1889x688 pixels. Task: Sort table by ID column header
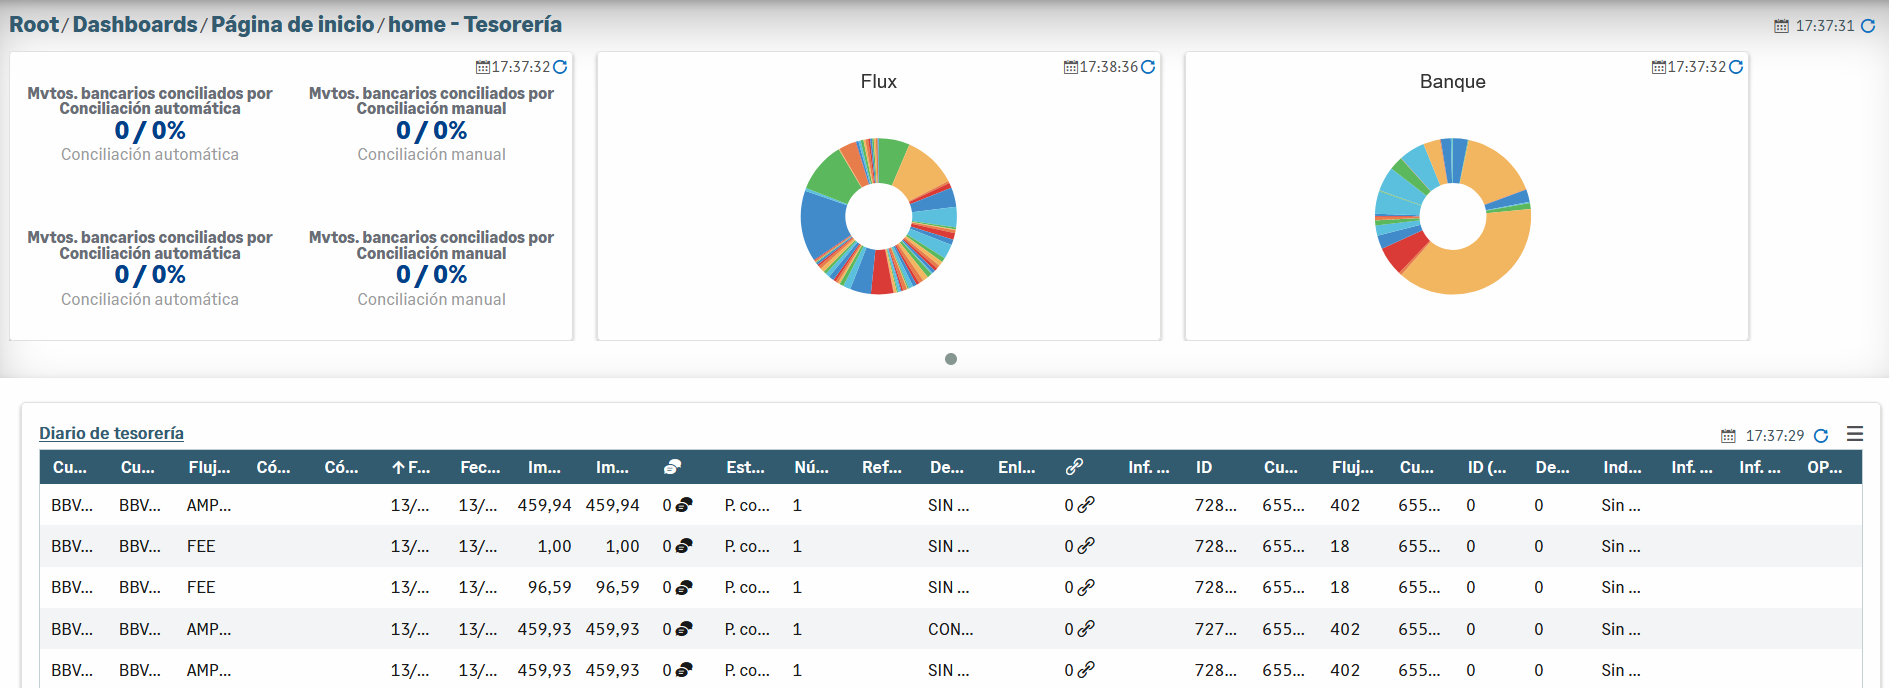pyautogui.click(x=1204, y=467)
